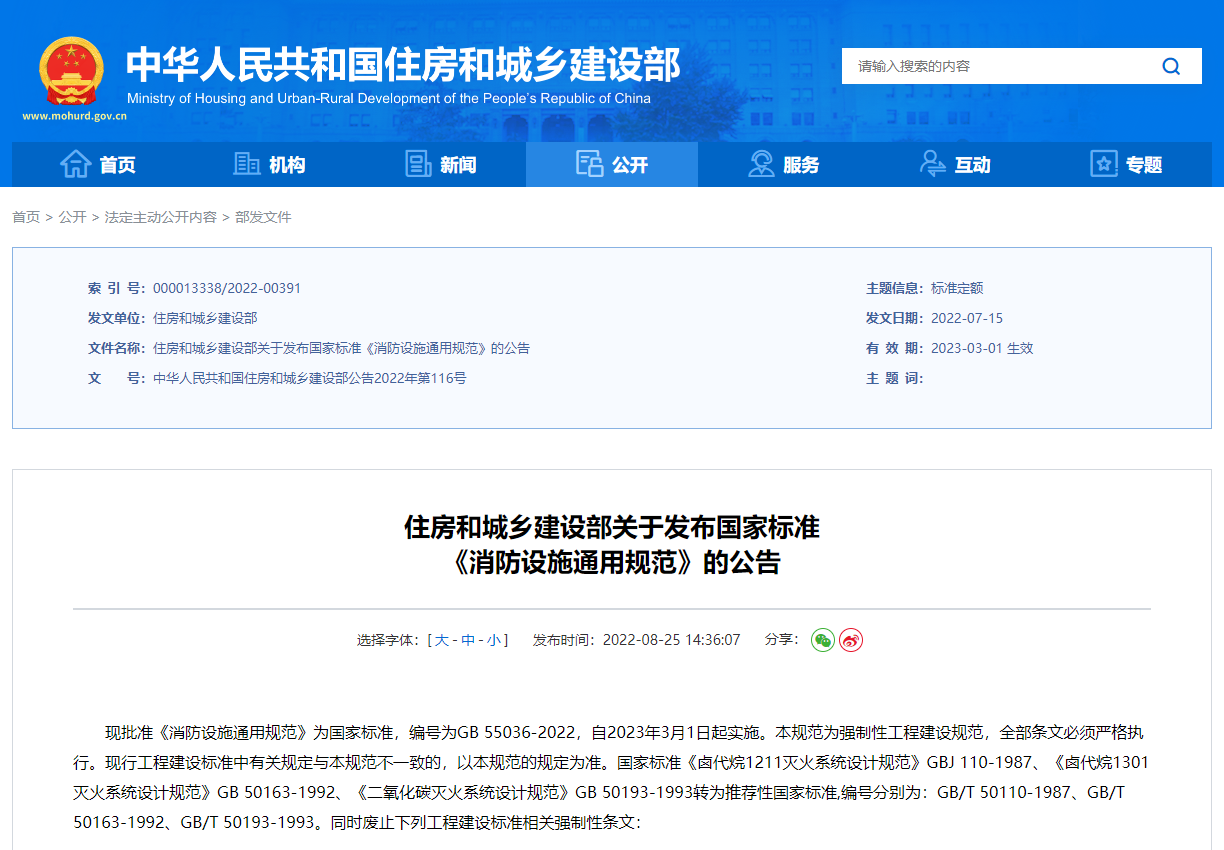The height and width of the screenshot is (850, 1224).
Task: Set font size to small (小)
Action: 494,640
